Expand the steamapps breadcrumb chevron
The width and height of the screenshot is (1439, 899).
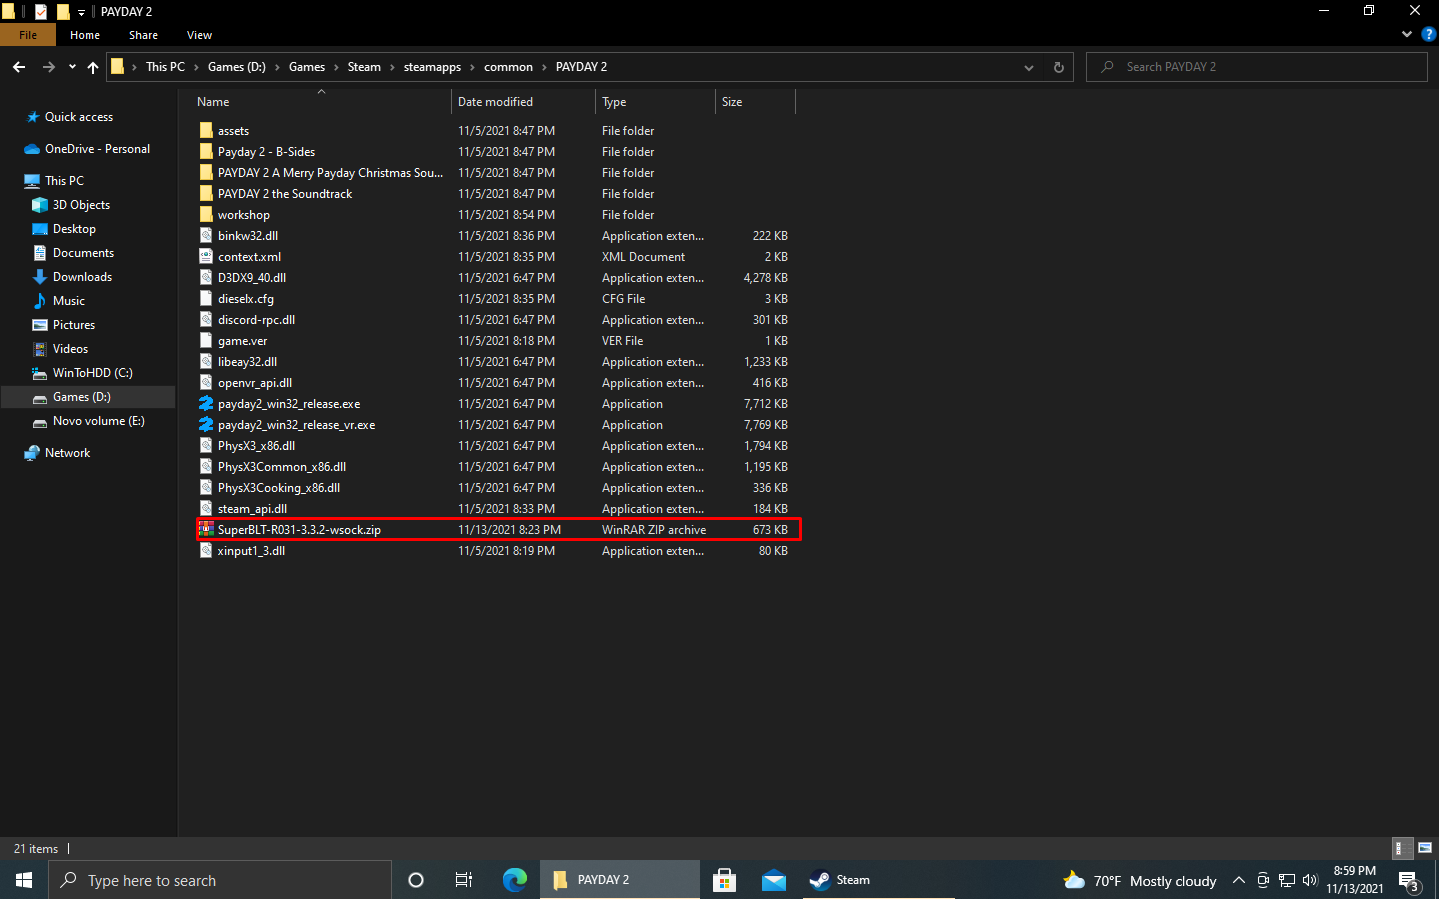pyautogui.click(x=472, y=67)
